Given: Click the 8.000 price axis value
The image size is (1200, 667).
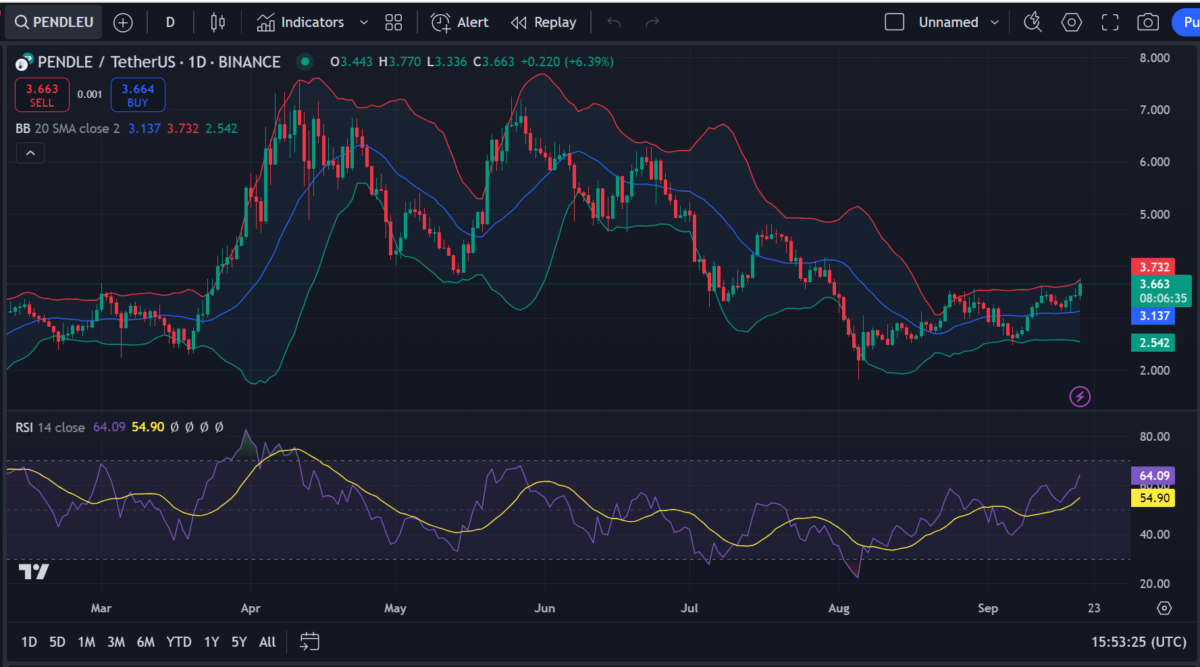Looking at the screenshot, I should pyautogui.click(x=1155, y=58).
